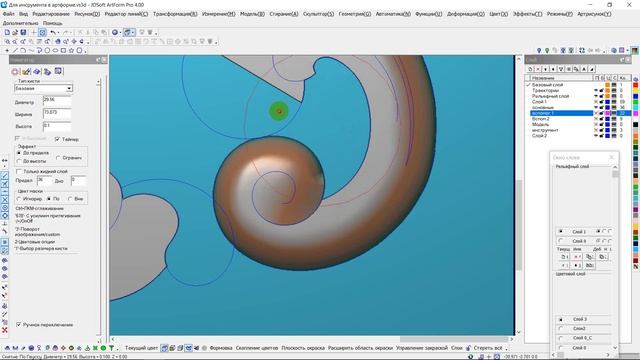
Task: Click the New layer icon in the layers toolbar
Action: (530, 69)
